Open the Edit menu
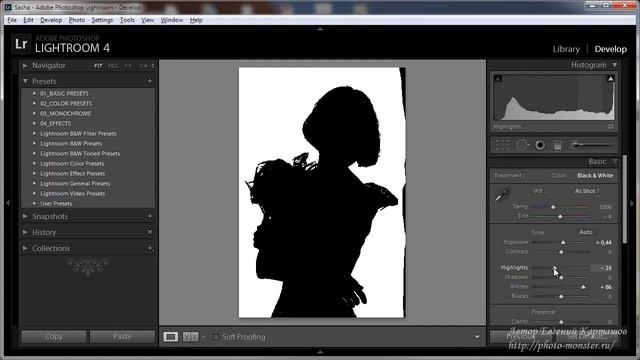 pos(28,20)
